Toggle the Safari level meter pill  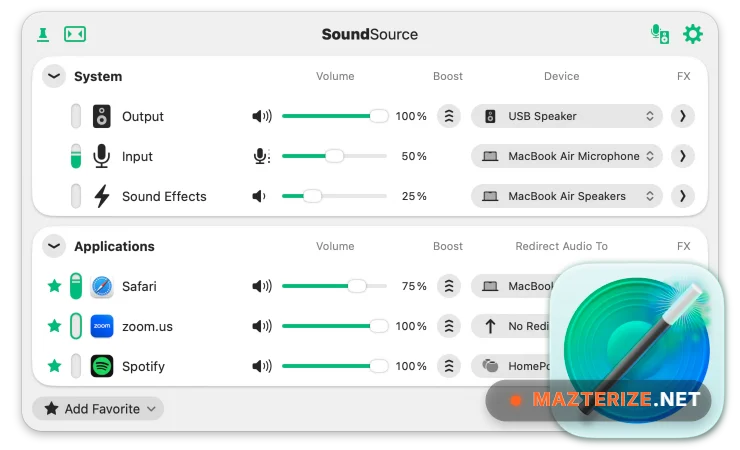pos(76,286)
